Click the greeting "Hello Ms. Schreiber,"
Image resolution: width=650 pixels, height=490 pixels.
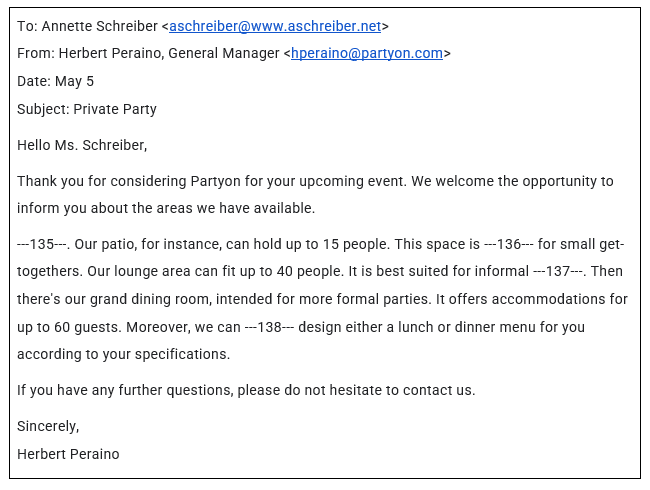(82, 146)
